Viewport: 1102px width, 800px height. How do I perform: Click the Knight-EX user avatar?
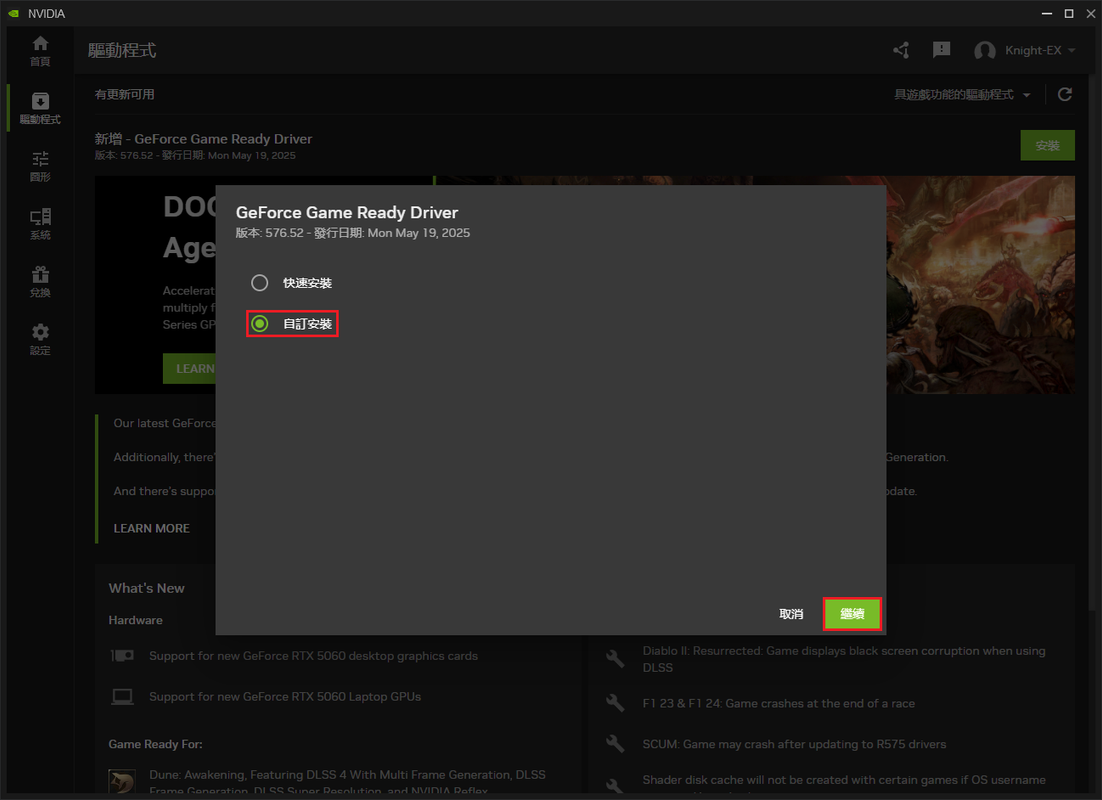[985, 51]
